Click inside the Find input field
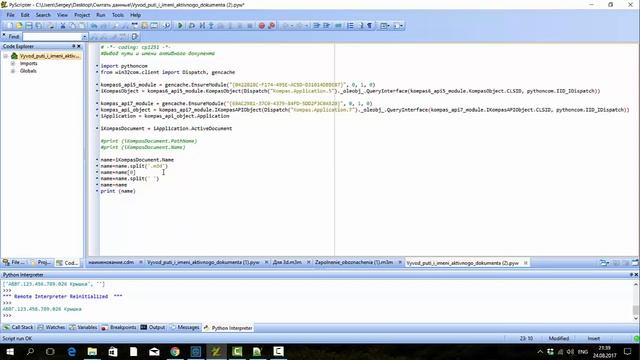 [x=52, y=37]
